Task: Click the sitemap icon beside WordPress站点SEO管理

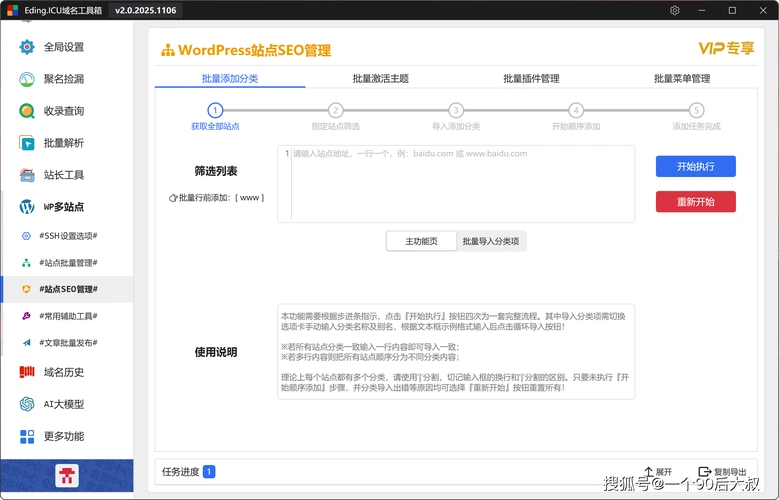Action: click(x=168, y=50)
